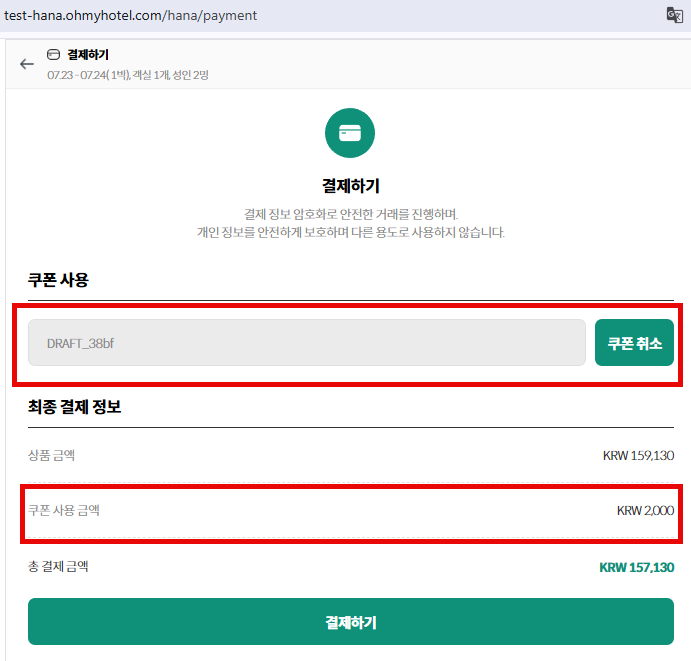Click the 상품 금액 label
Viewport: 691px width, 661px height.
tap(51, 456)
